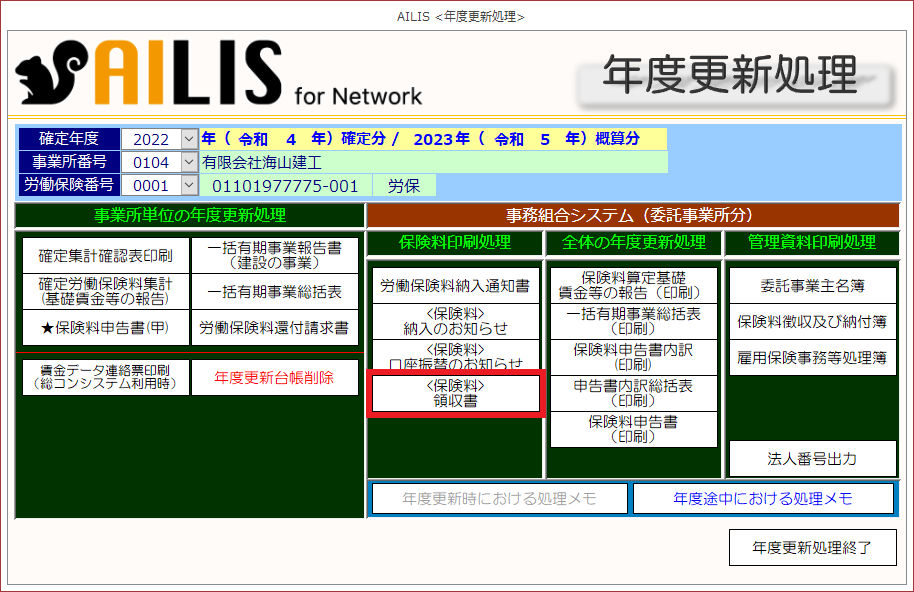Select 労働保険料還付請求書
This screenshot has height=592, width=914.
pos(274,327)
